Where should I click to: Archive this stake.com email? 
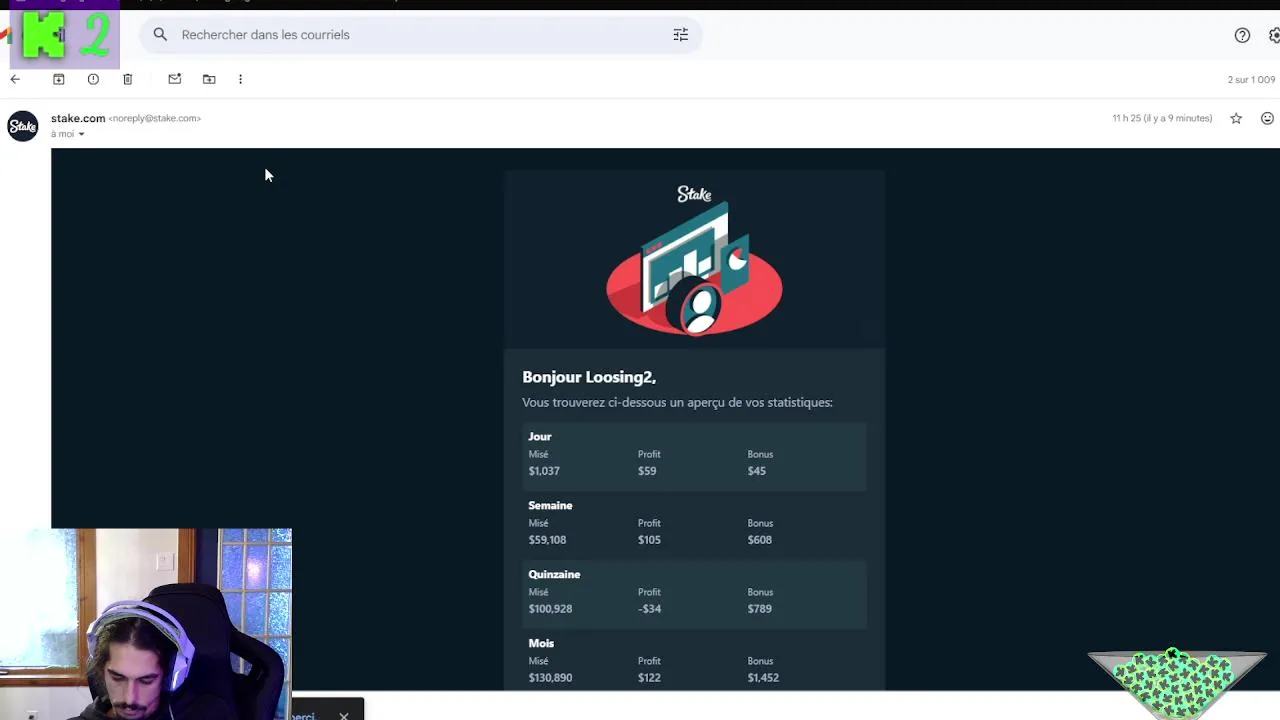click(x=58, y=79)
